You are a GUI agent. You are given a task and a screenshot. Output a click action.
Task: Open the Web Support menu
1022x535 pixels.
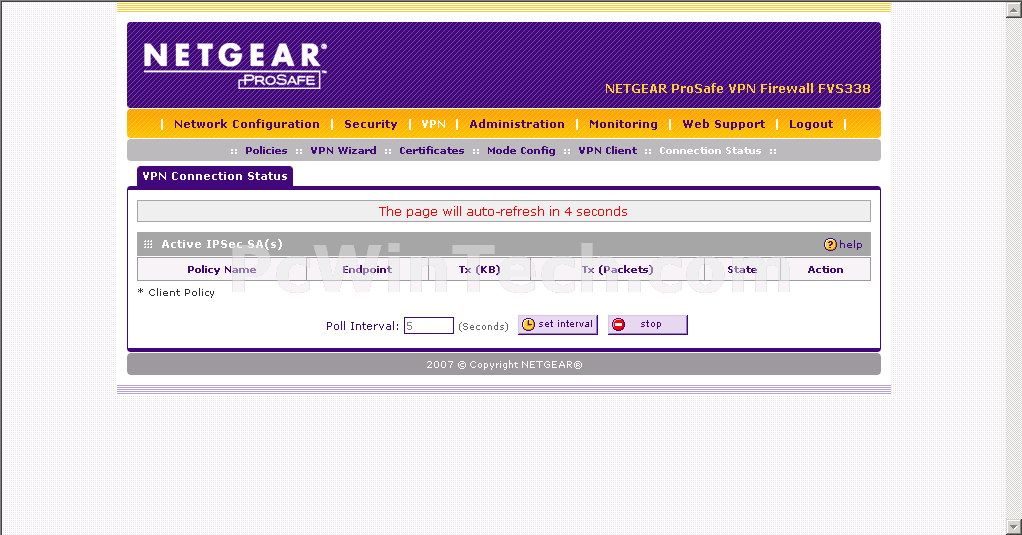723,124
